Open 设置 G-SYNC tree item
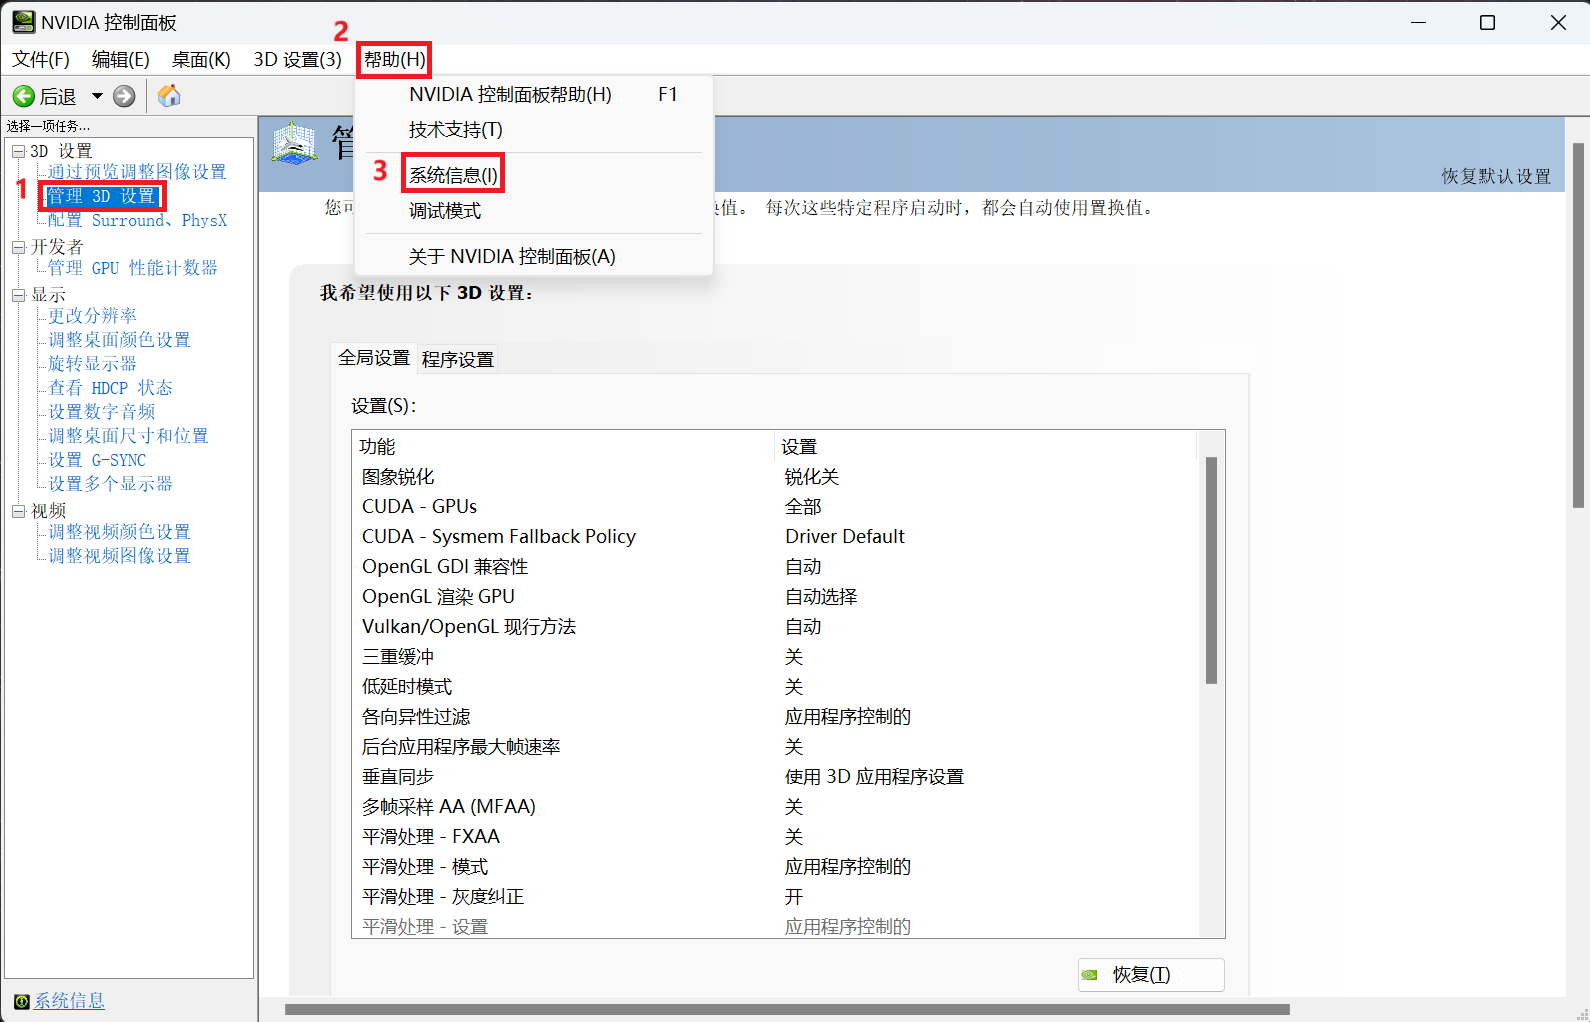This screenshot has width=1590, height=1022. (x=97, y=460)
